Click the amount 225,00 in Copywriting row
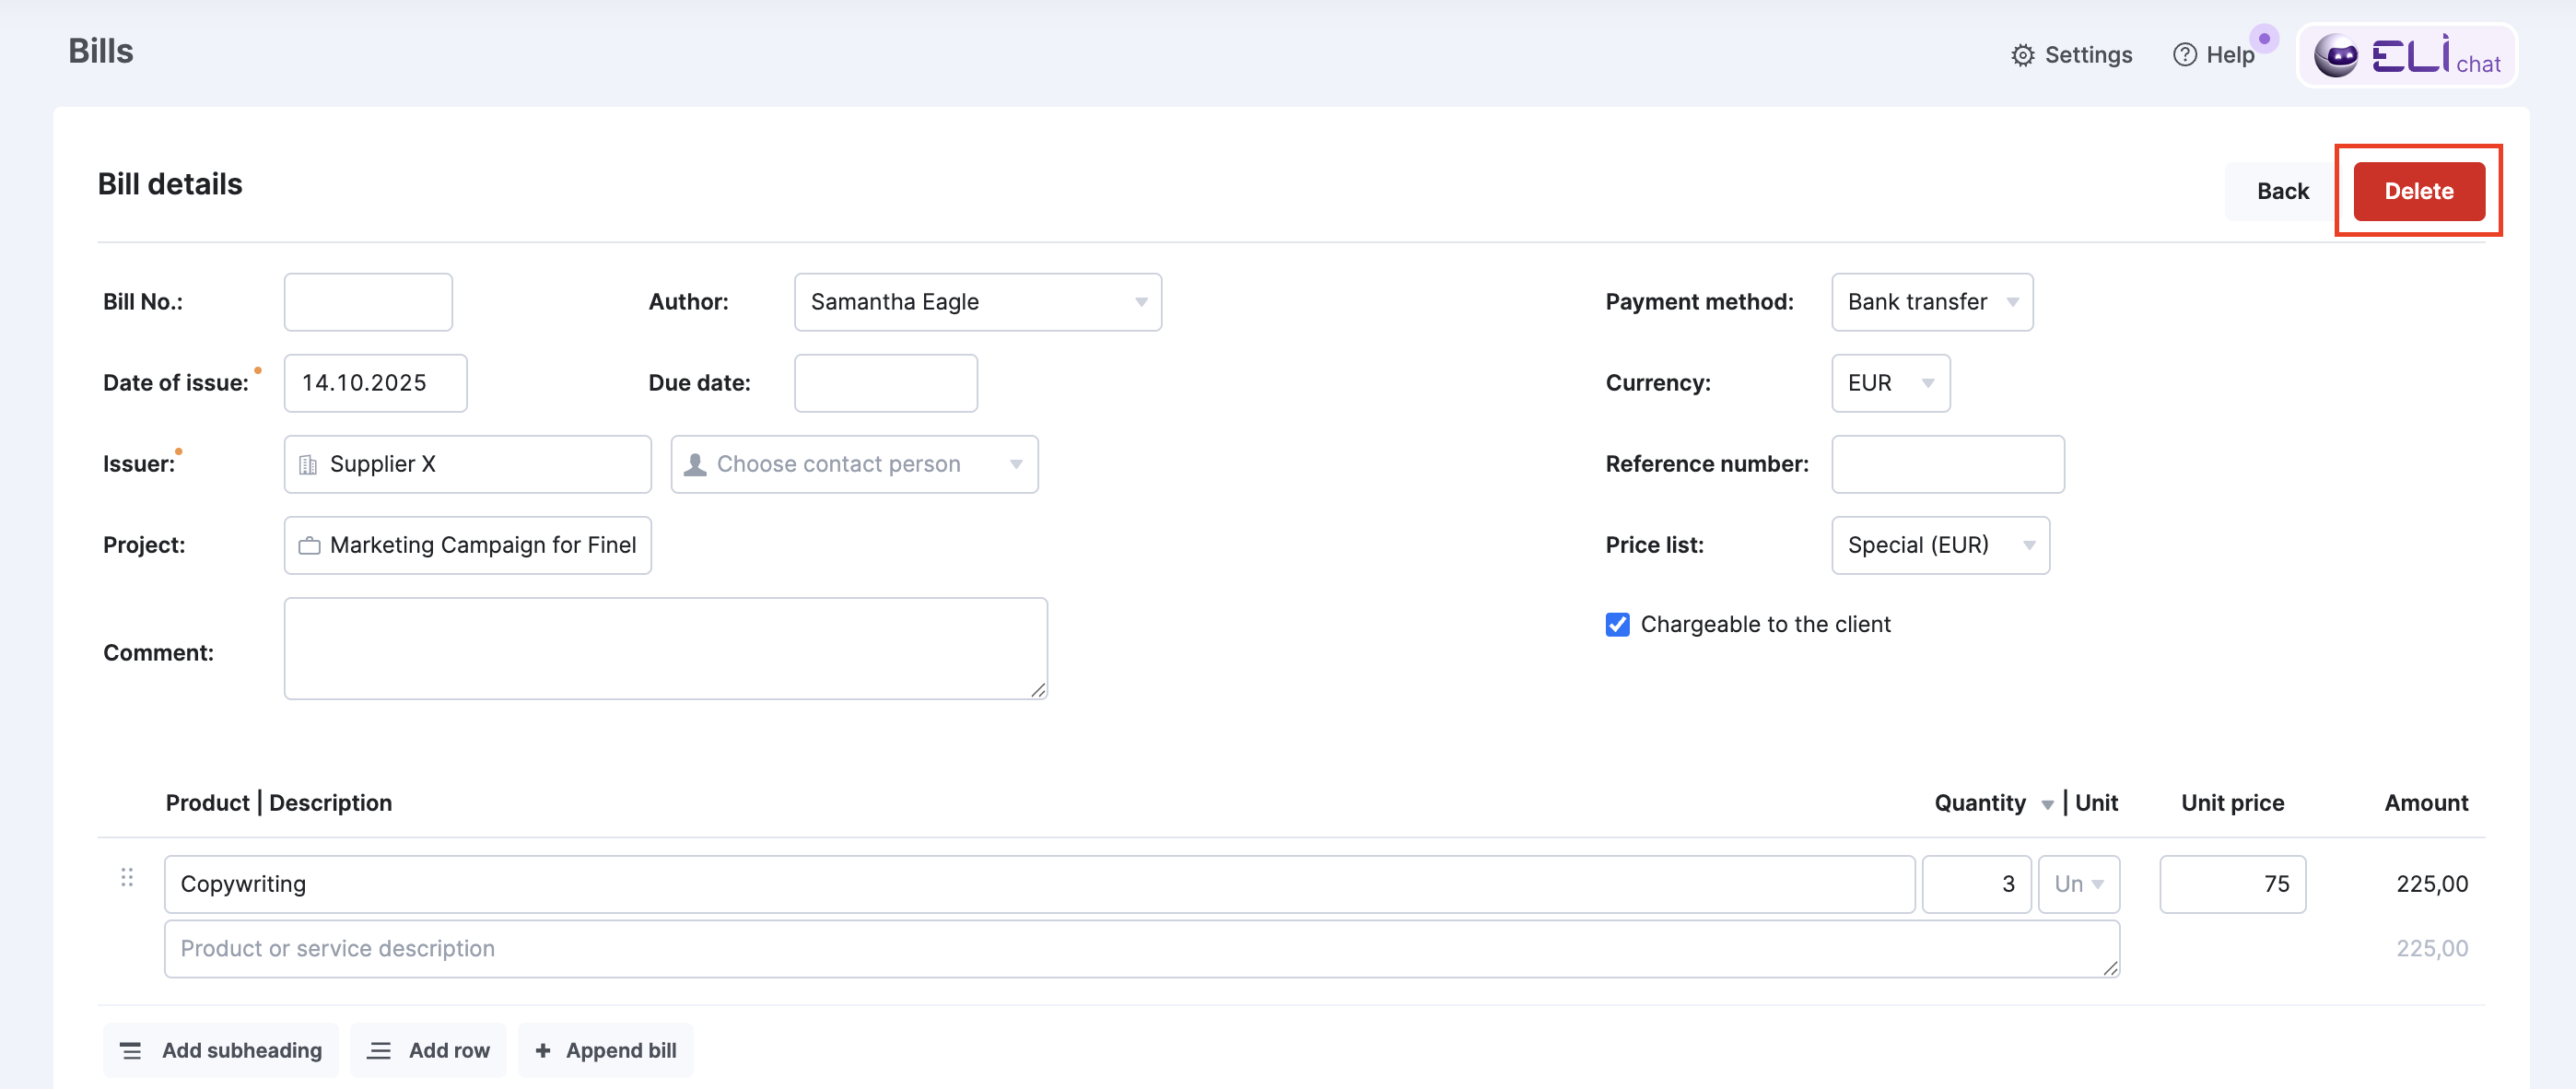This screenshot has width=2576, height=1089. pos(2431,884)
